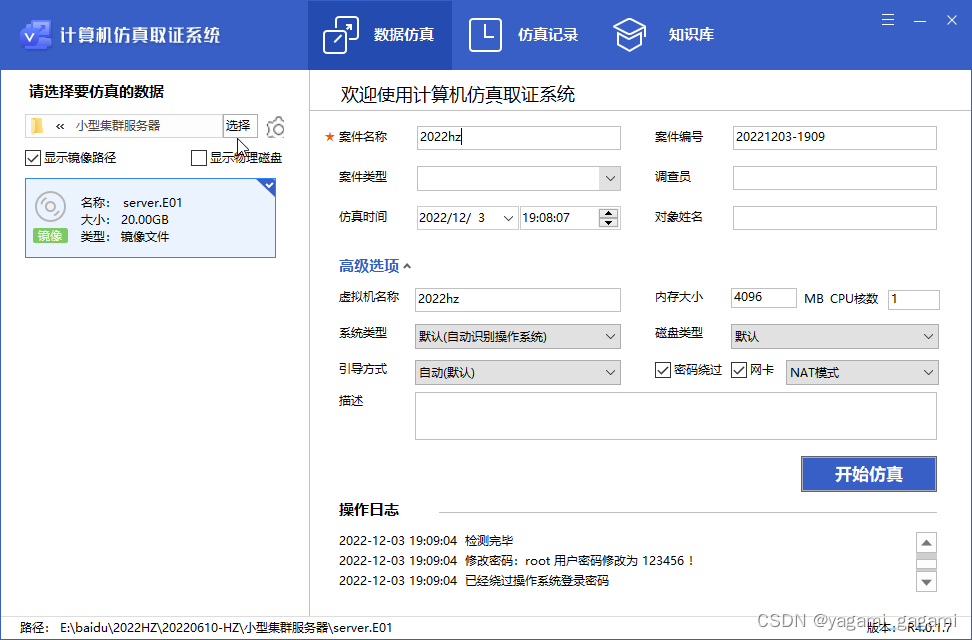Viewport: 972px width, 640px height.
Task: Open the 磁盘类型 dropdown
Action: (834, 337)
